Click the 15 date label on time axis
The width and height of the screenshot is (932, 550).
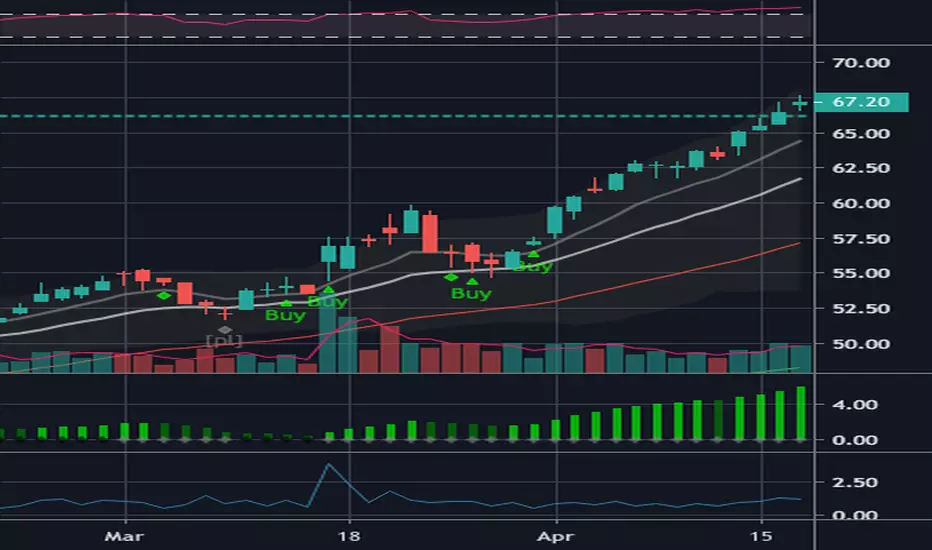pos(761,536)
